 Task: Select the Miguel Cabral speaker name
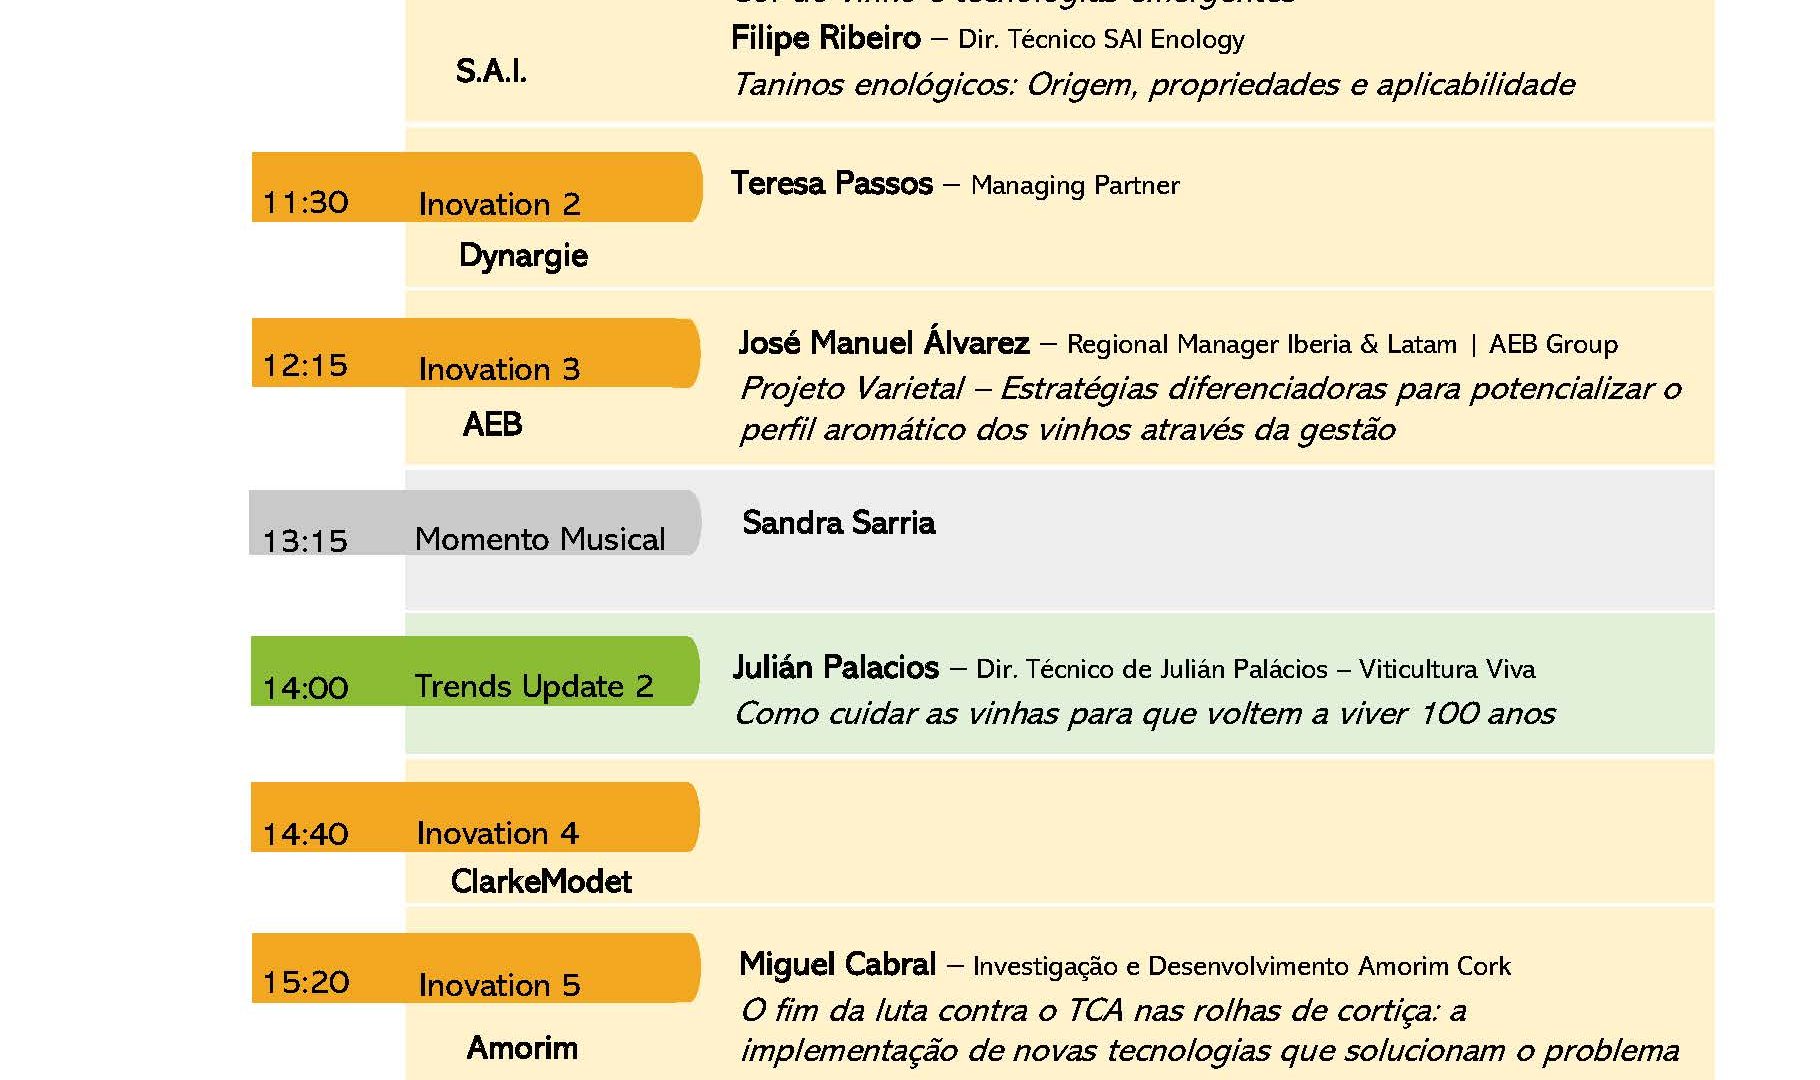[837, 965]
